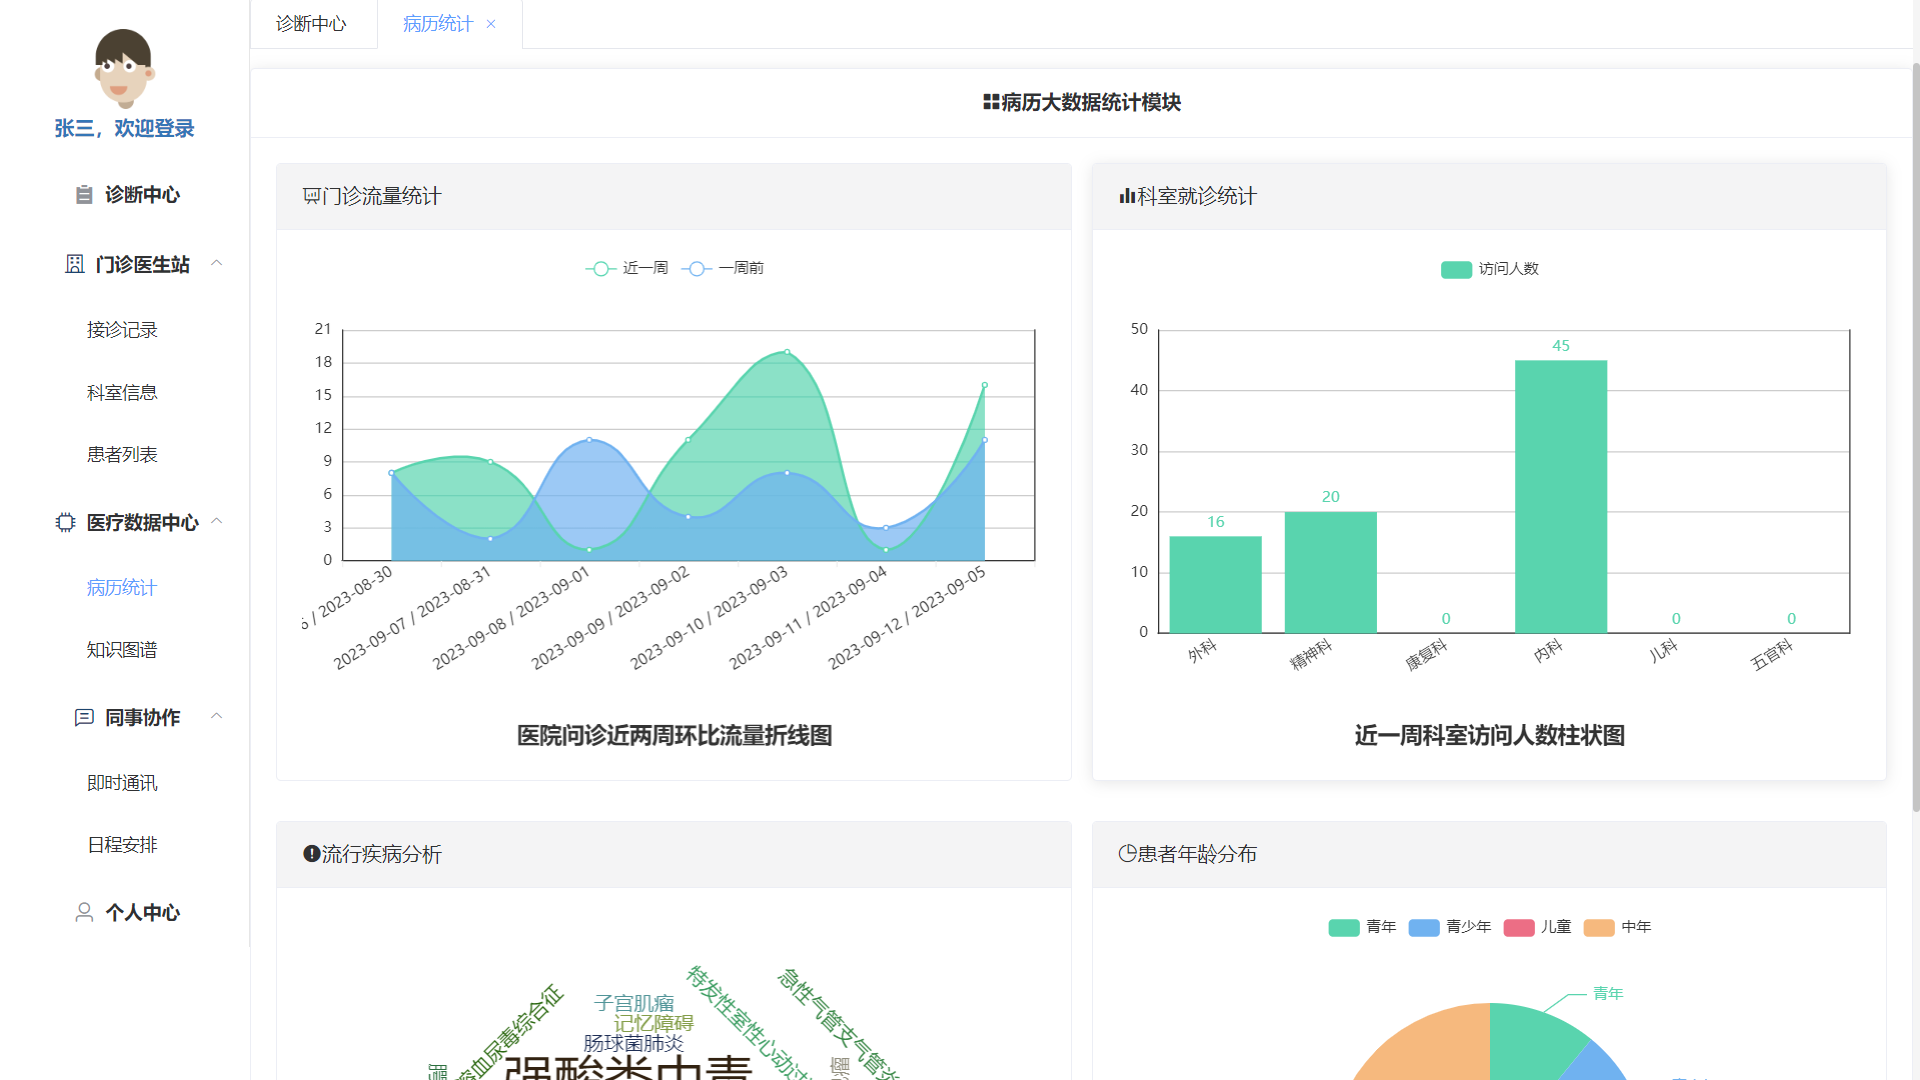Click the 五官科 axis label
Viewport: 1920px width, 1080px height.
click(x=1772, y=655)
